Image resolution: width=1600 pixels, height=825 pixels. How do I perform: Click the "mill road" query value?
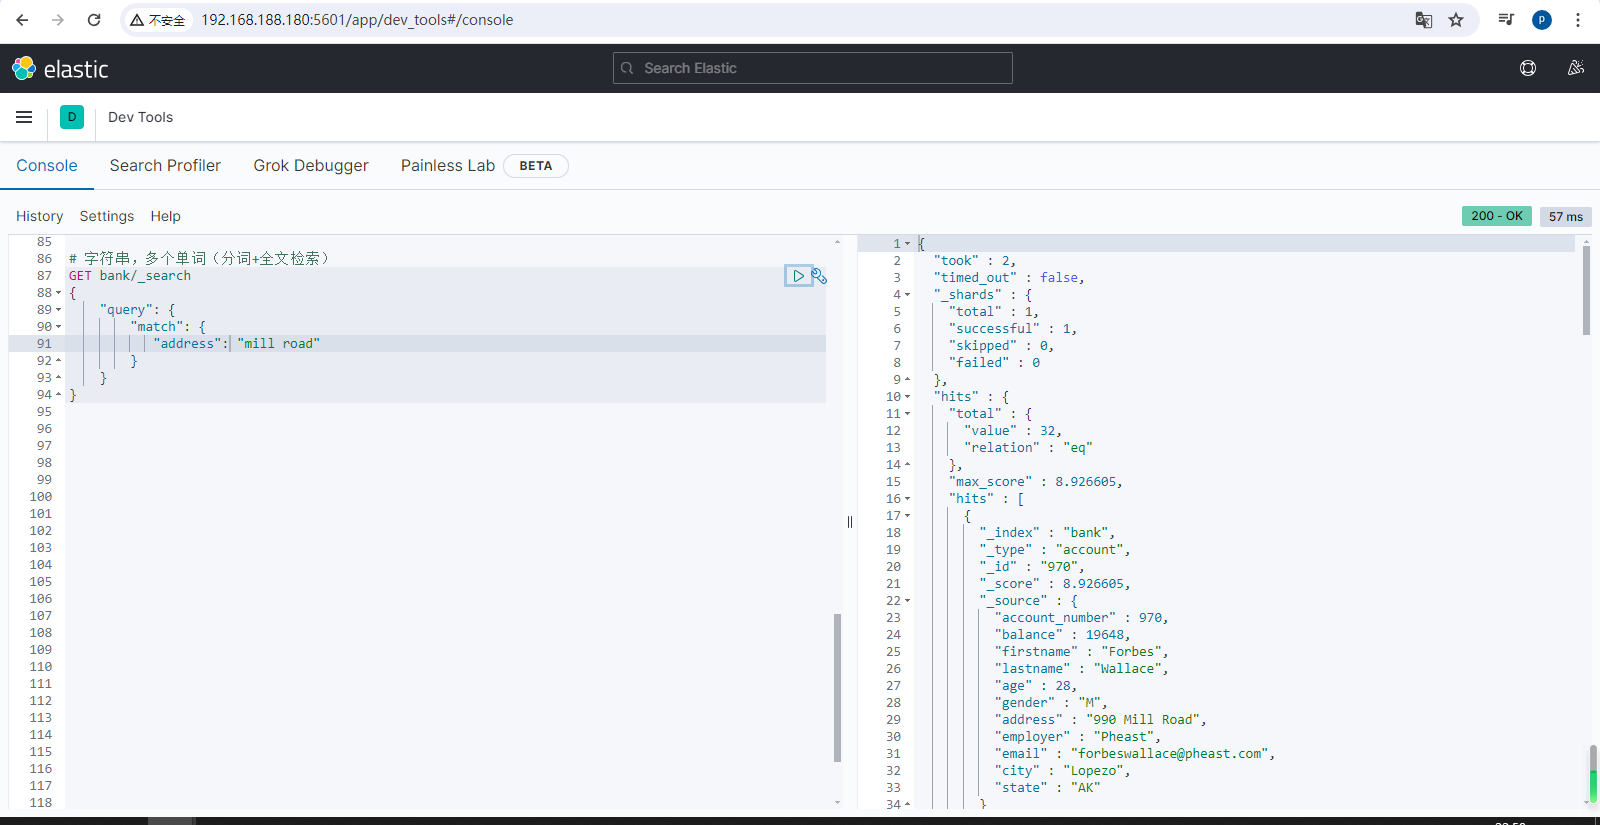279,344
